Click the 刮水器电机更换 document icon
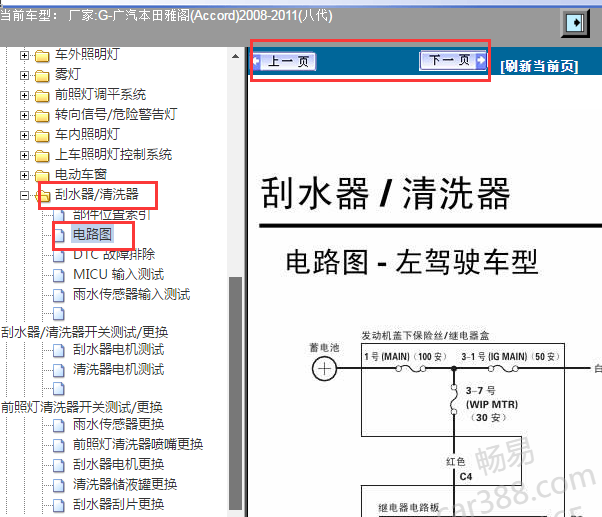Viewport: 602px width, 517px height. (59, 465)
